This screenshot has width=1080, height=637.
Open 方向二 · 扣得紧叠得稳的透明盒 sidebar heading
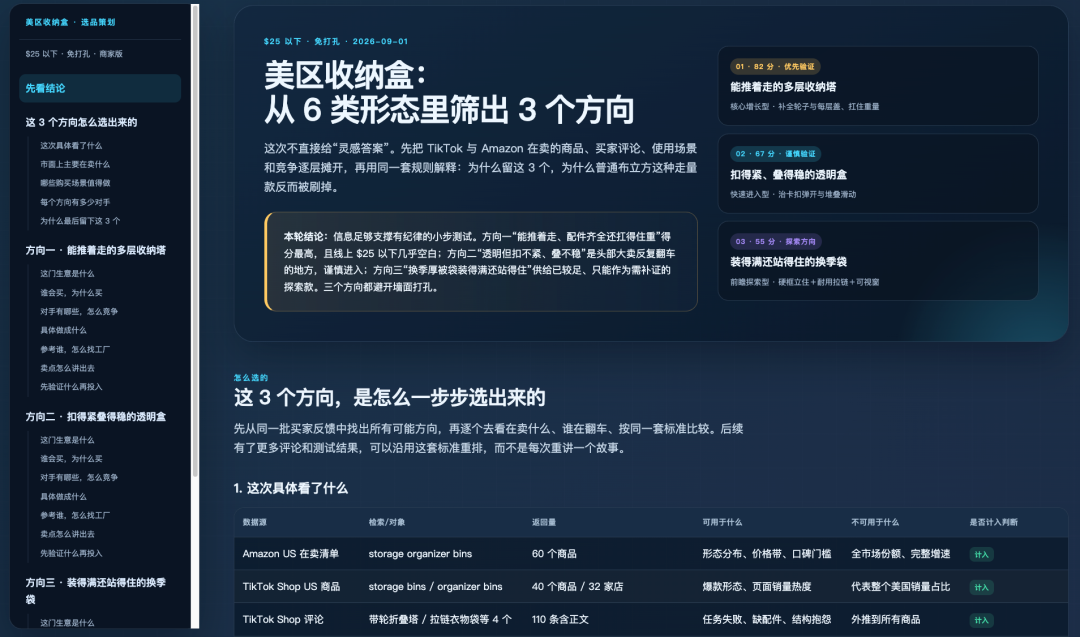pos(96,417)
